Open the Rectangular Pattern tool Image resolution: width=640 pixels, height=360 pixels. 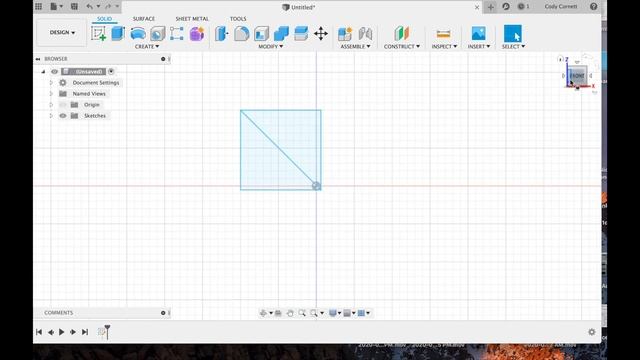[176, 34]
